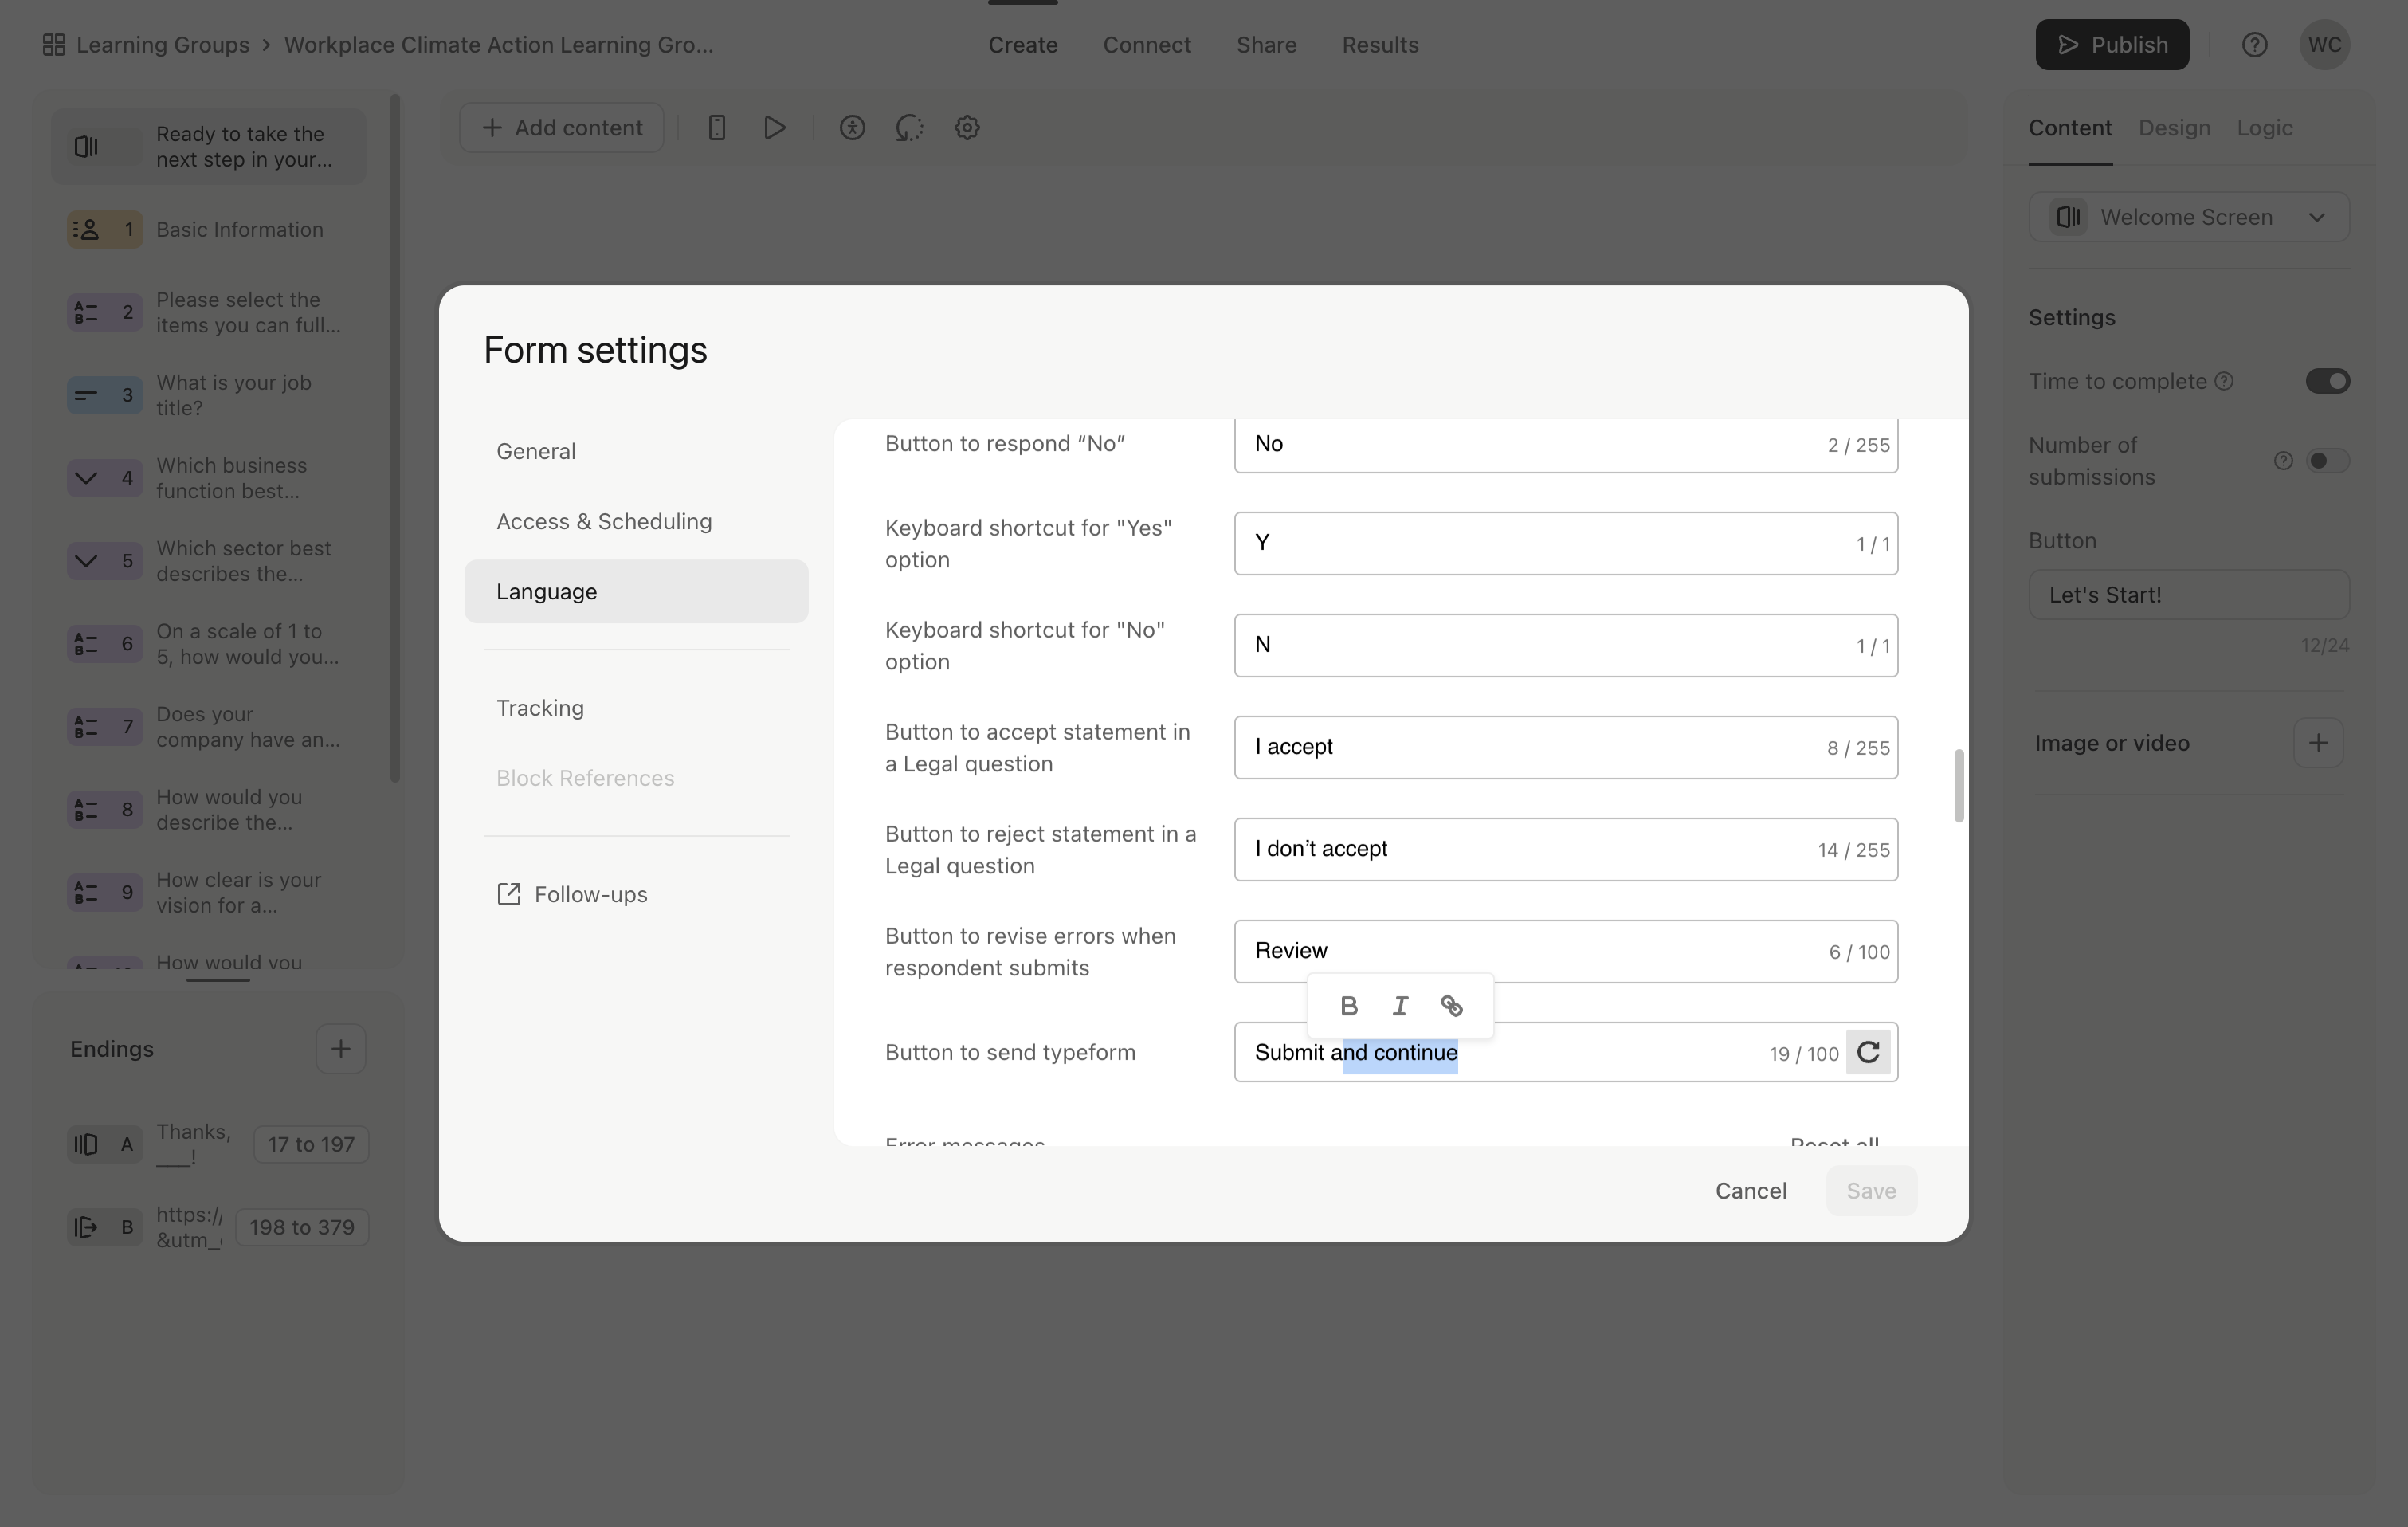2408x1527 pixels.
Task: Open the Design panel tab
Action: (x=2174, y=128)
